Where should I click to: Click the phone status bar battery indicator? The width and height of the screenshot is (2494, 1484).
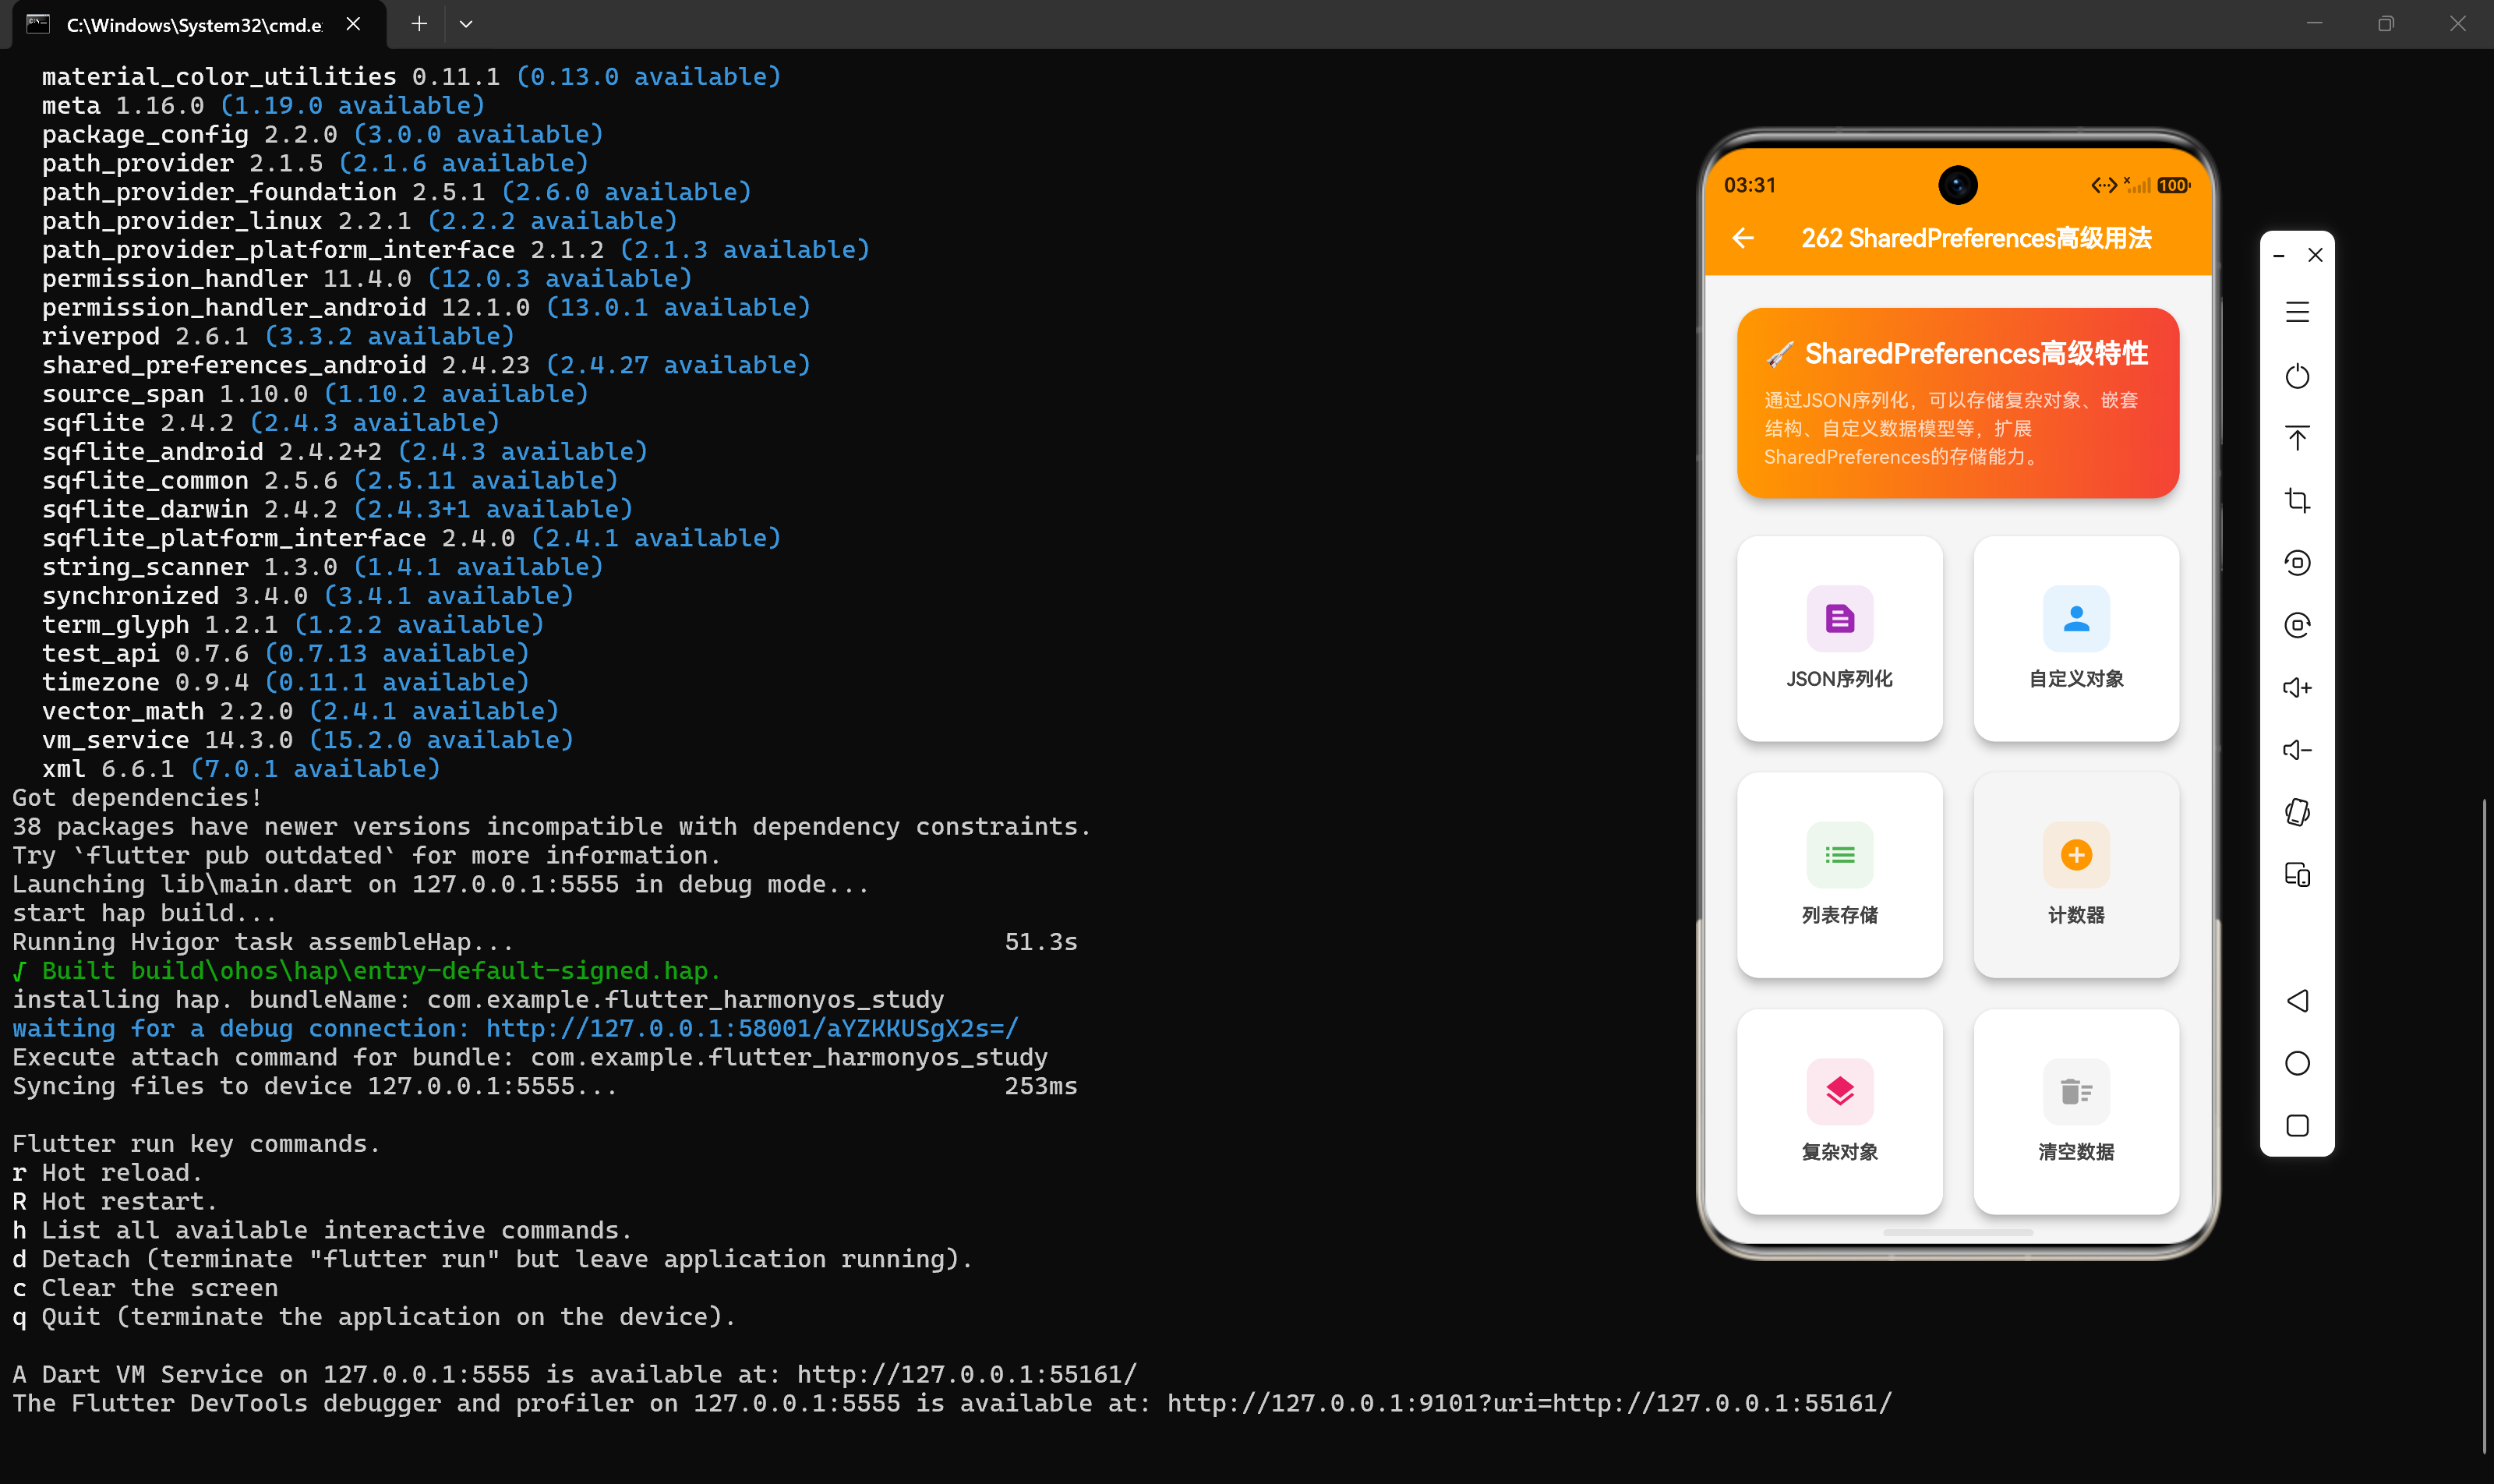(x=2173, y=185)
